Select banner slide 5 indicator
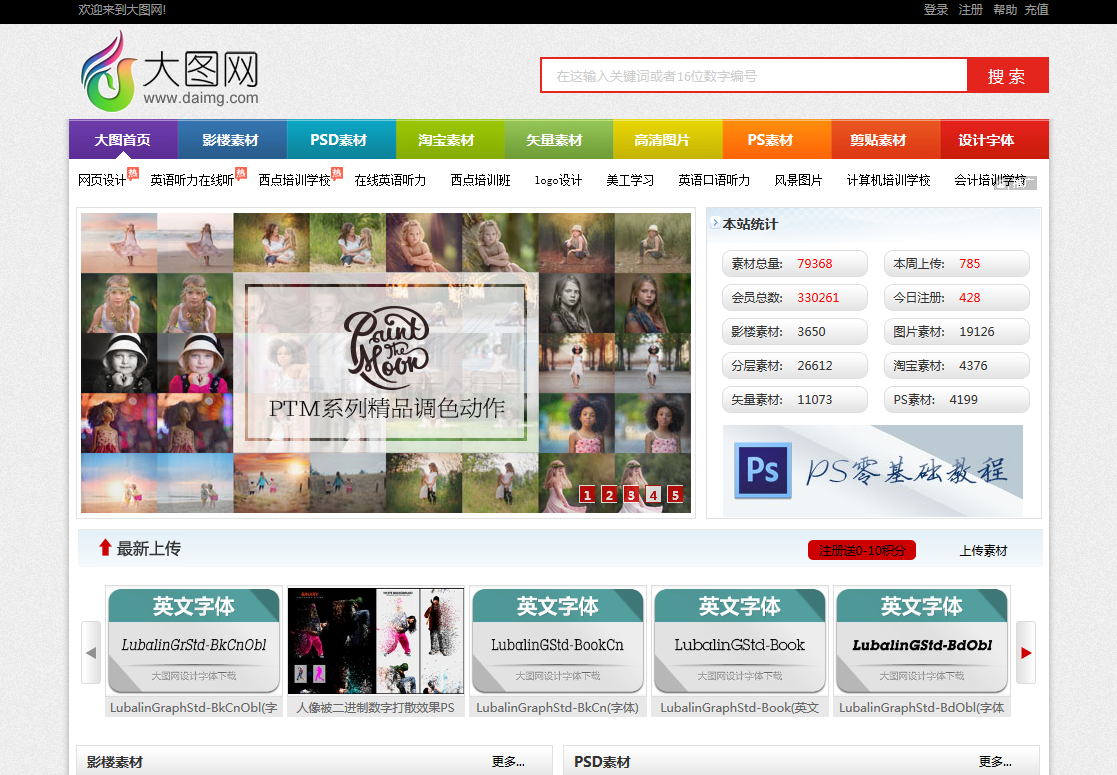This screenshot has width=1117, height=775. point(675,494)
